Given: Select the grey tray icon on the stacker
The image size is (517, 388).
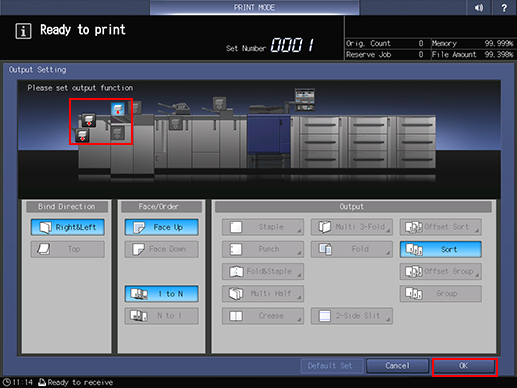Looking at the screenshot, I should coord(175,123).
